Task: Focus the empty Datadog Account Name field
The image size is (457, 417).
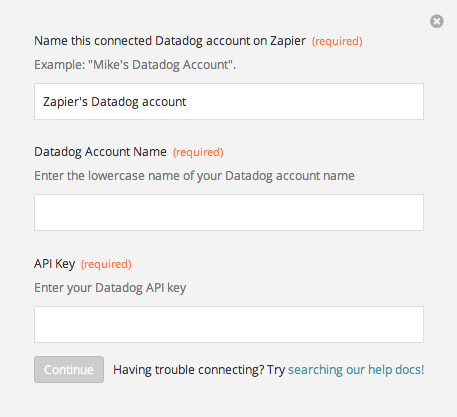Action: click(229, 212)
